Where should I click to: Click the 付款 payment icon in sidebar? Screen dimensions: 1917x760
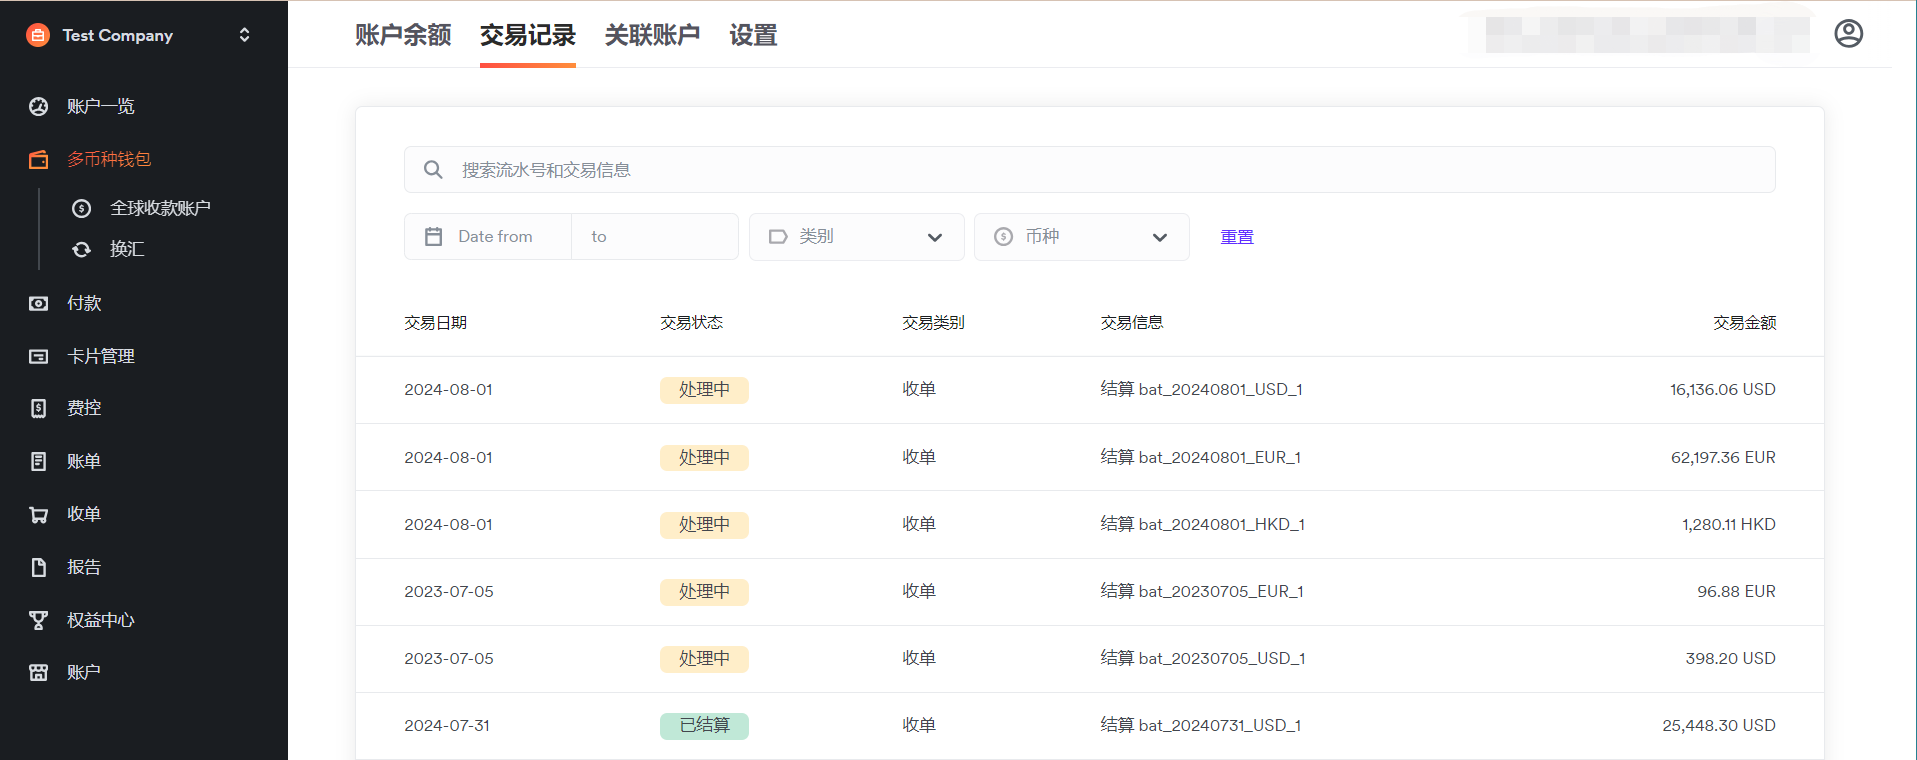coord(39,303)
